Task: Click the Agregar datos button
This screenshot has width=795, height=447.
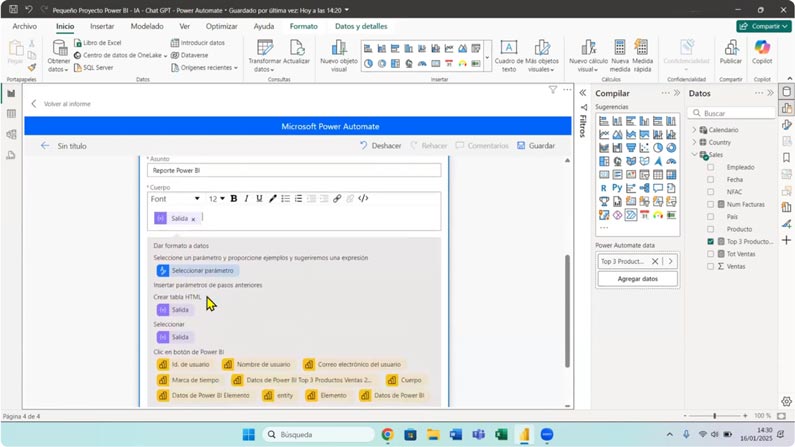Action: [x=637, y=279]
